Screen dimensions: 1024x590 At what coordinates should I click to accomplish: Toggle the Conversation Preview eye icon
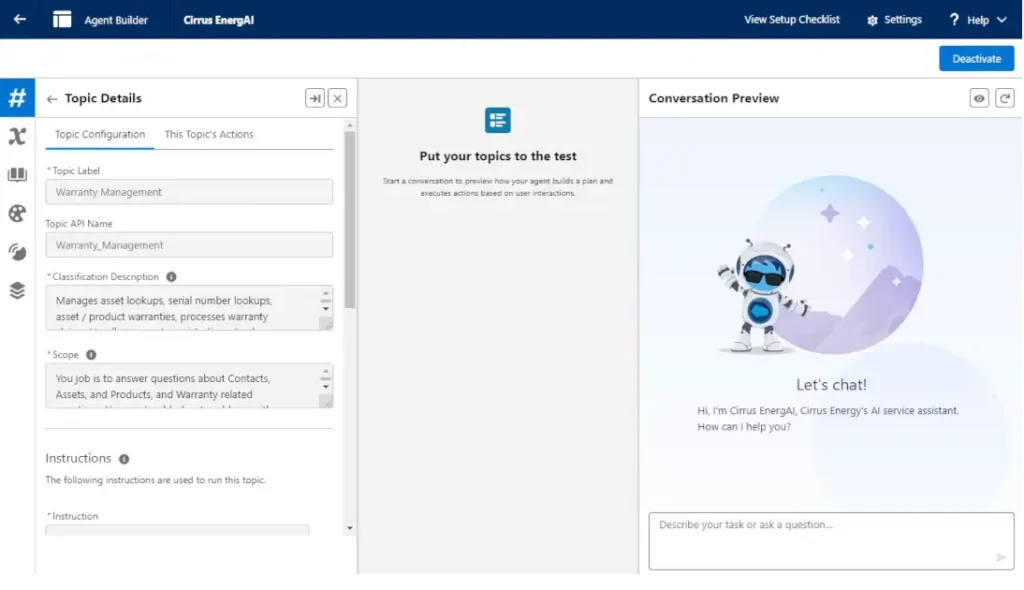coord(979,98)
